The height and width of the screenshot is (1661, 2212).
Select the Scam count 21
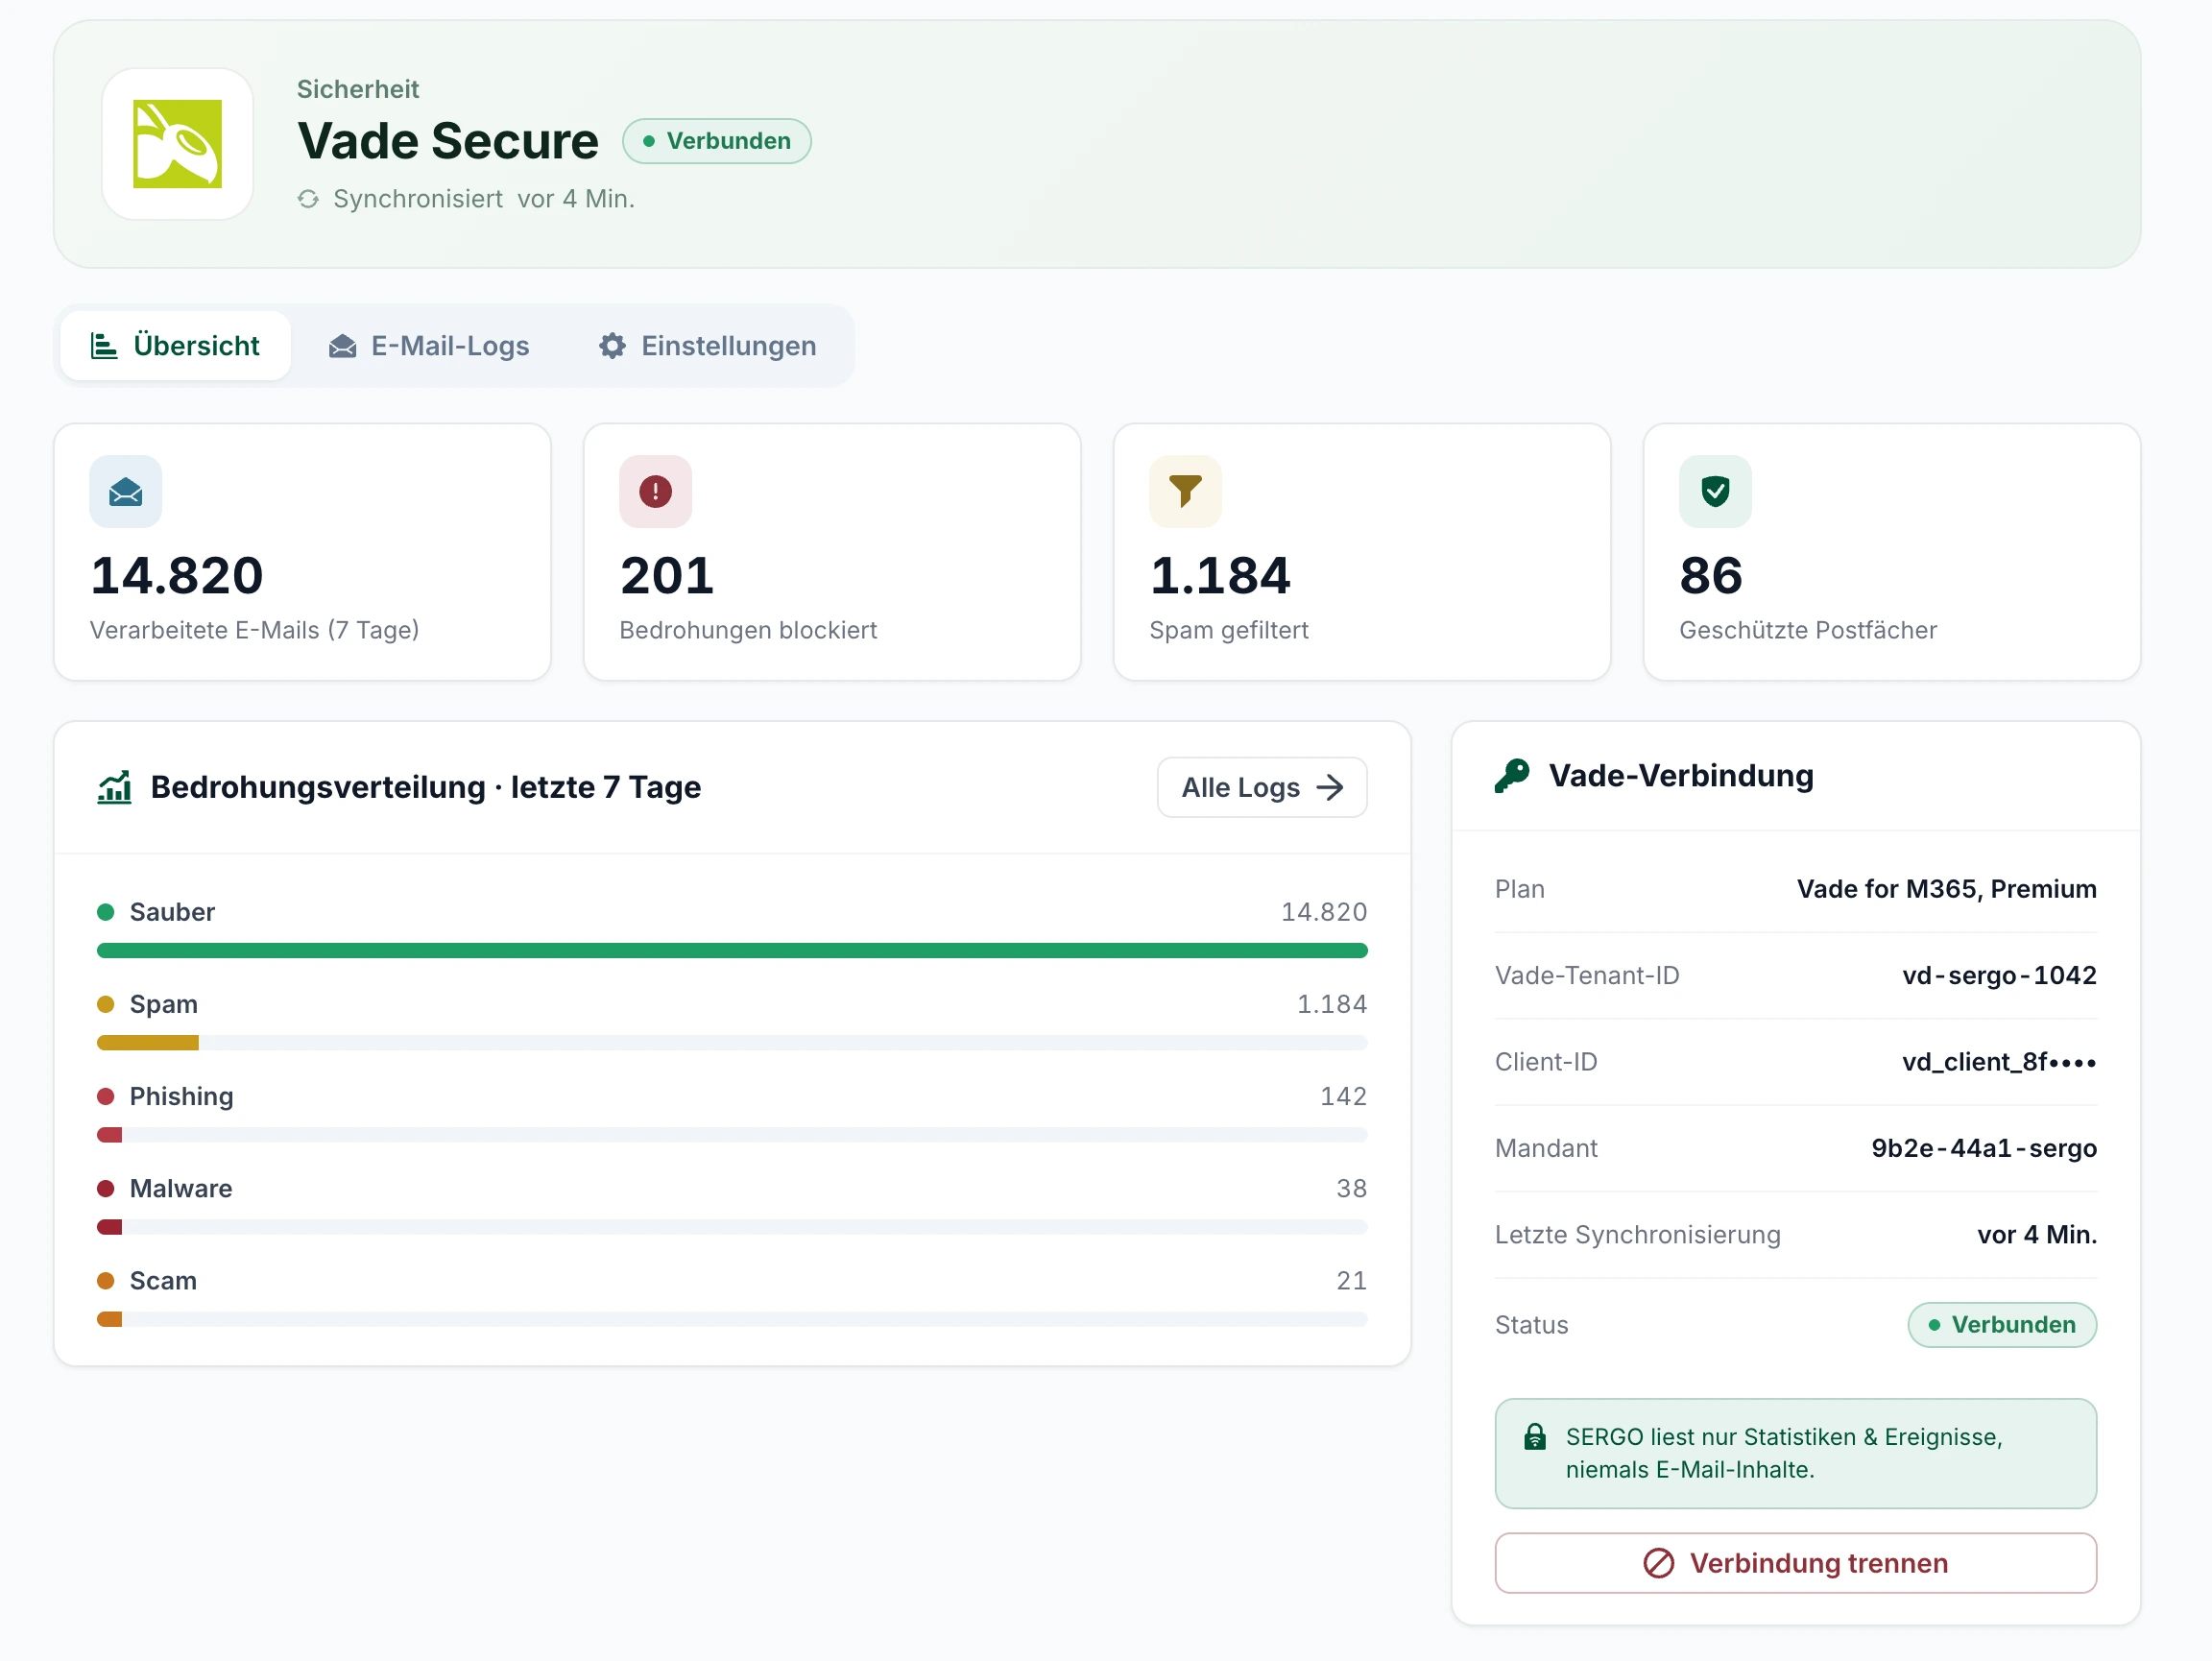click(x=1351, y=1281)
